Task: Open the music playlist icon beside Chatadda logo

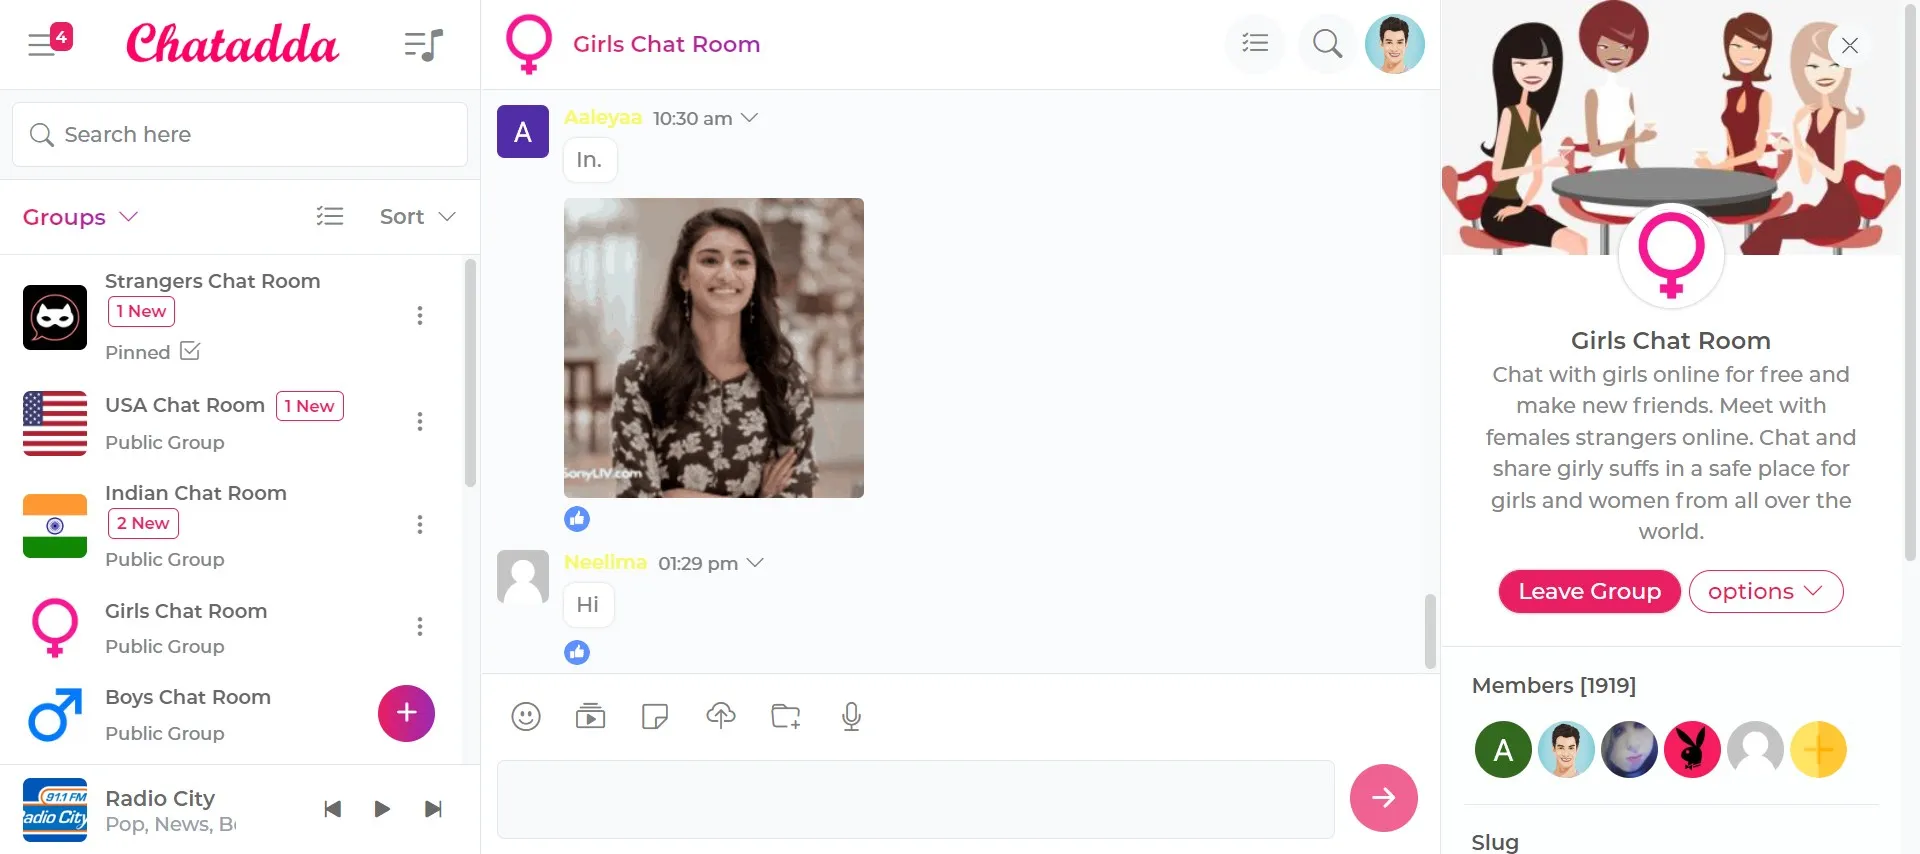Action: [423, 44]
